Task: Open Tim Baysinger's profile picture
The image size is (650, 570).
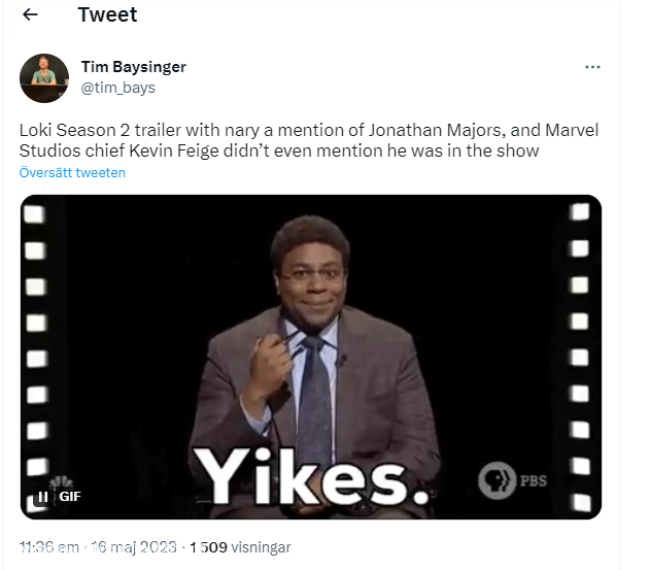Action: (44, 78)
